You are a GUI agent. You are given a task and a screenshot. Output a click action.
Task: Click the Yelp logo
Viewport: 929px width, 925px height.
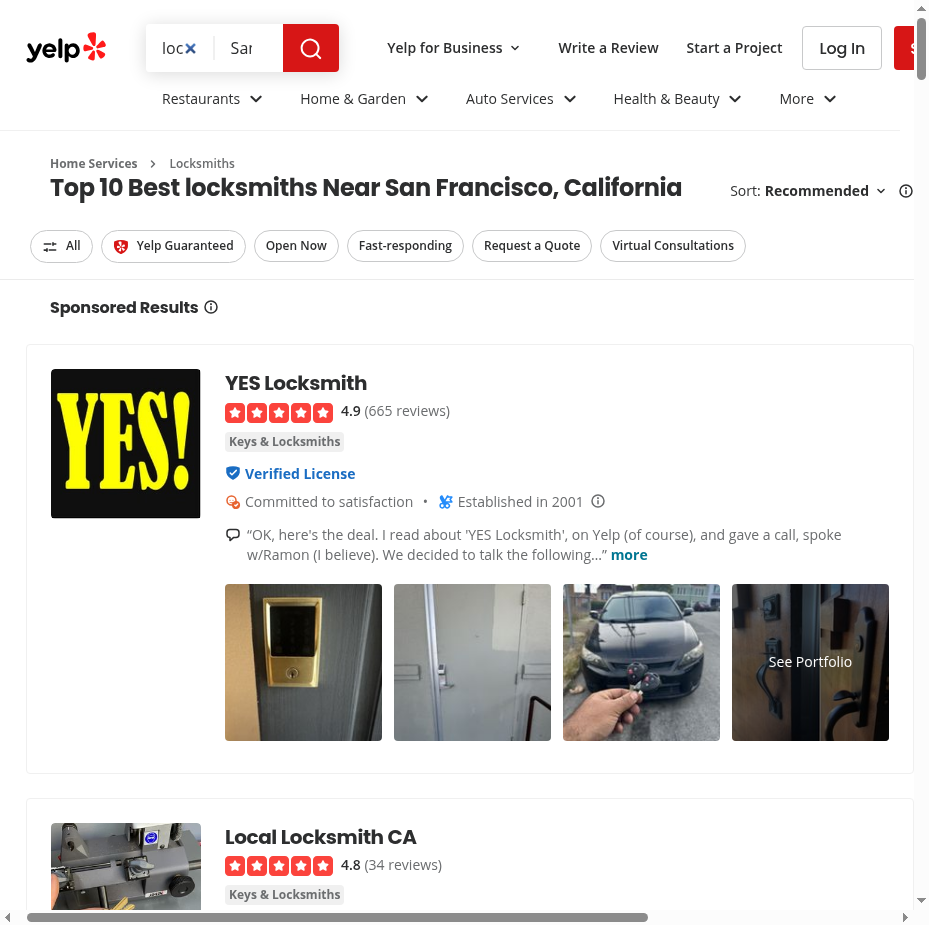(66, 48)
